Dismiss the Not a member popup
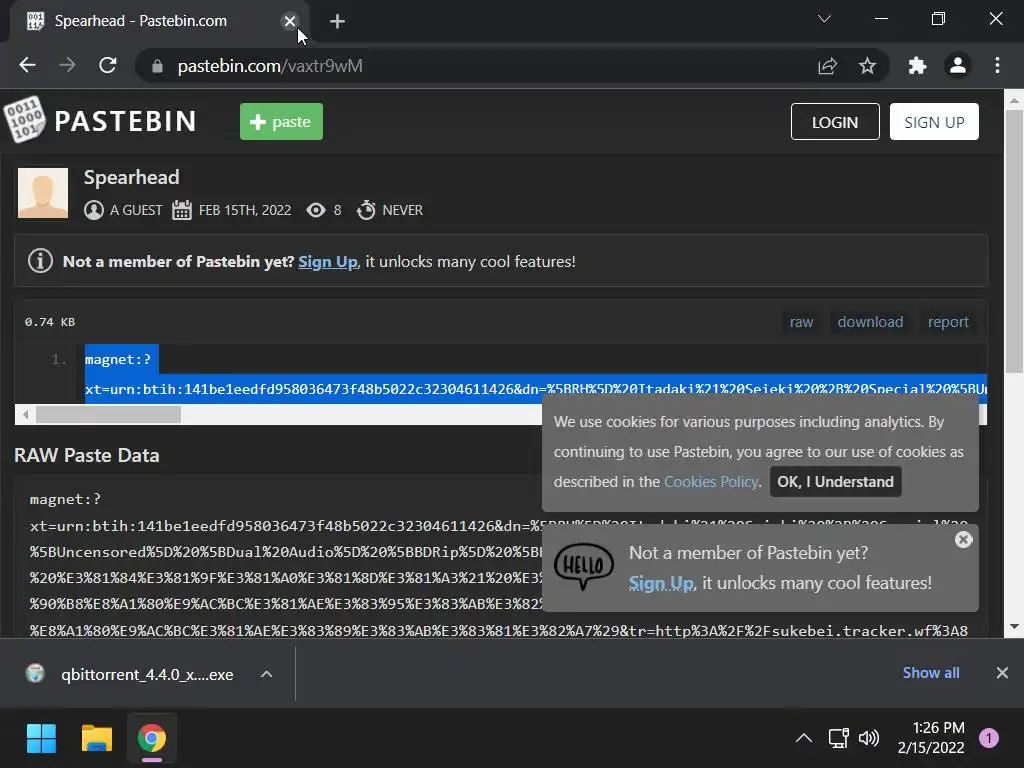This screenshot has width=1024, height=768. tap(963, 539)
